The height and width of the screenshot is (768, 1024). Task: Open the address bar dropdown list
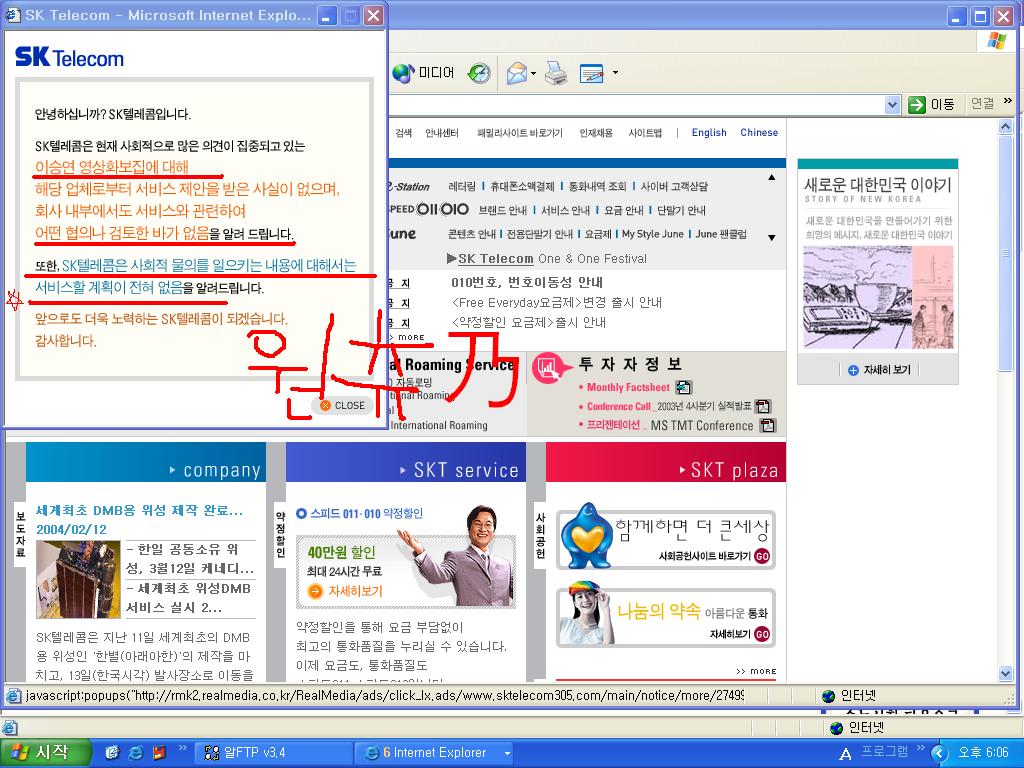pyautogui.click(x=892, y=104)
